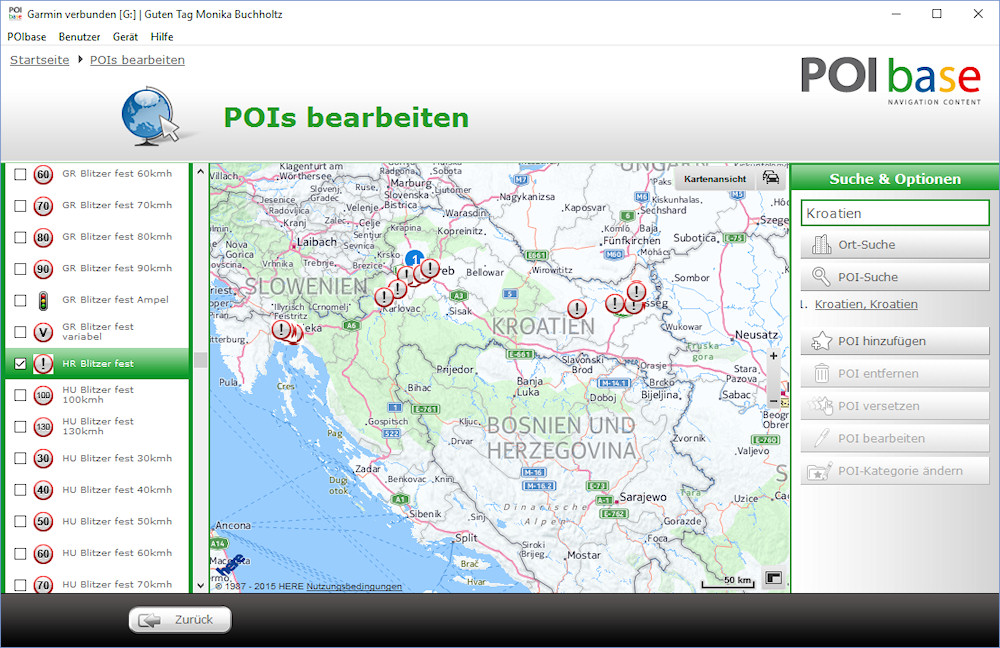Toggle the mini overview map icon
Viewport: 1000px width, 648px height.
tap(773, 578)
